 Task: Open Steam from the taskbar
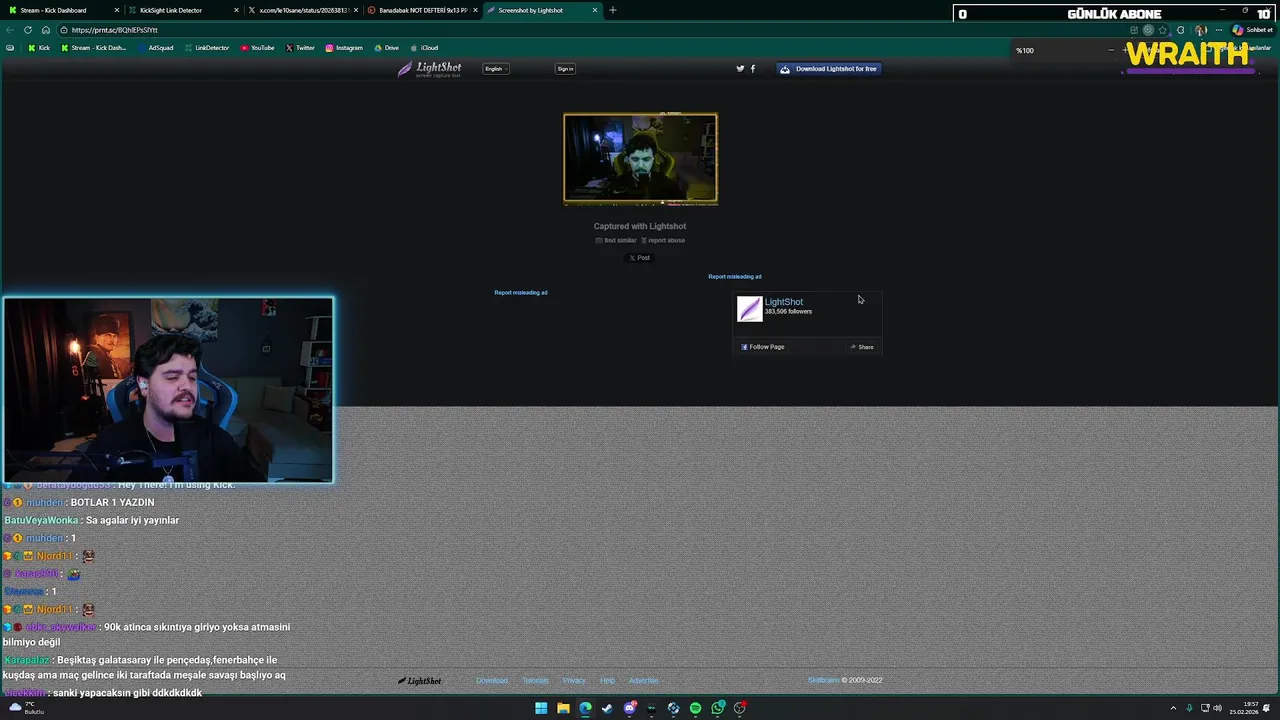click(607, 708)
